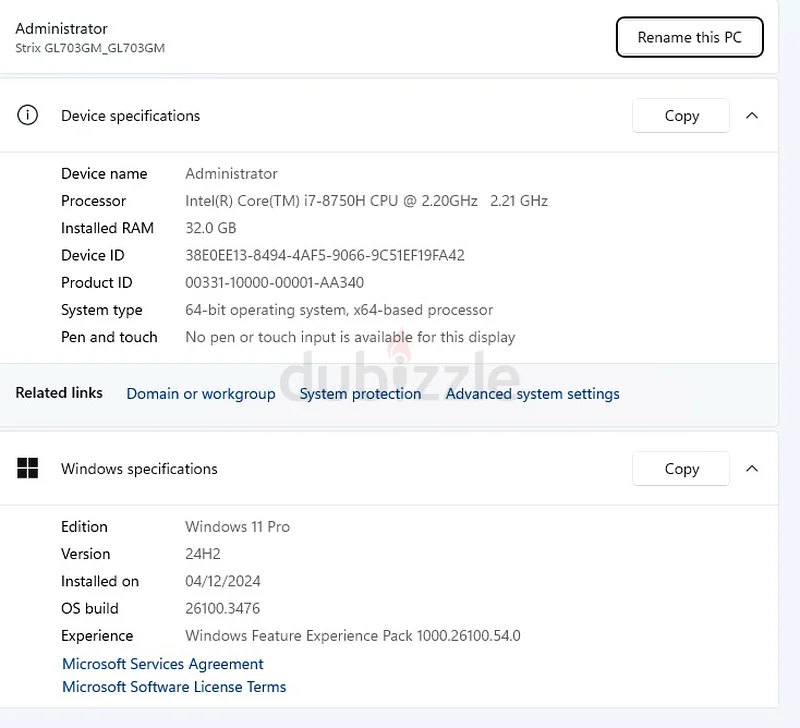Click the Related links label
Screen dimensions: 800x728
(x=59, y=393)
